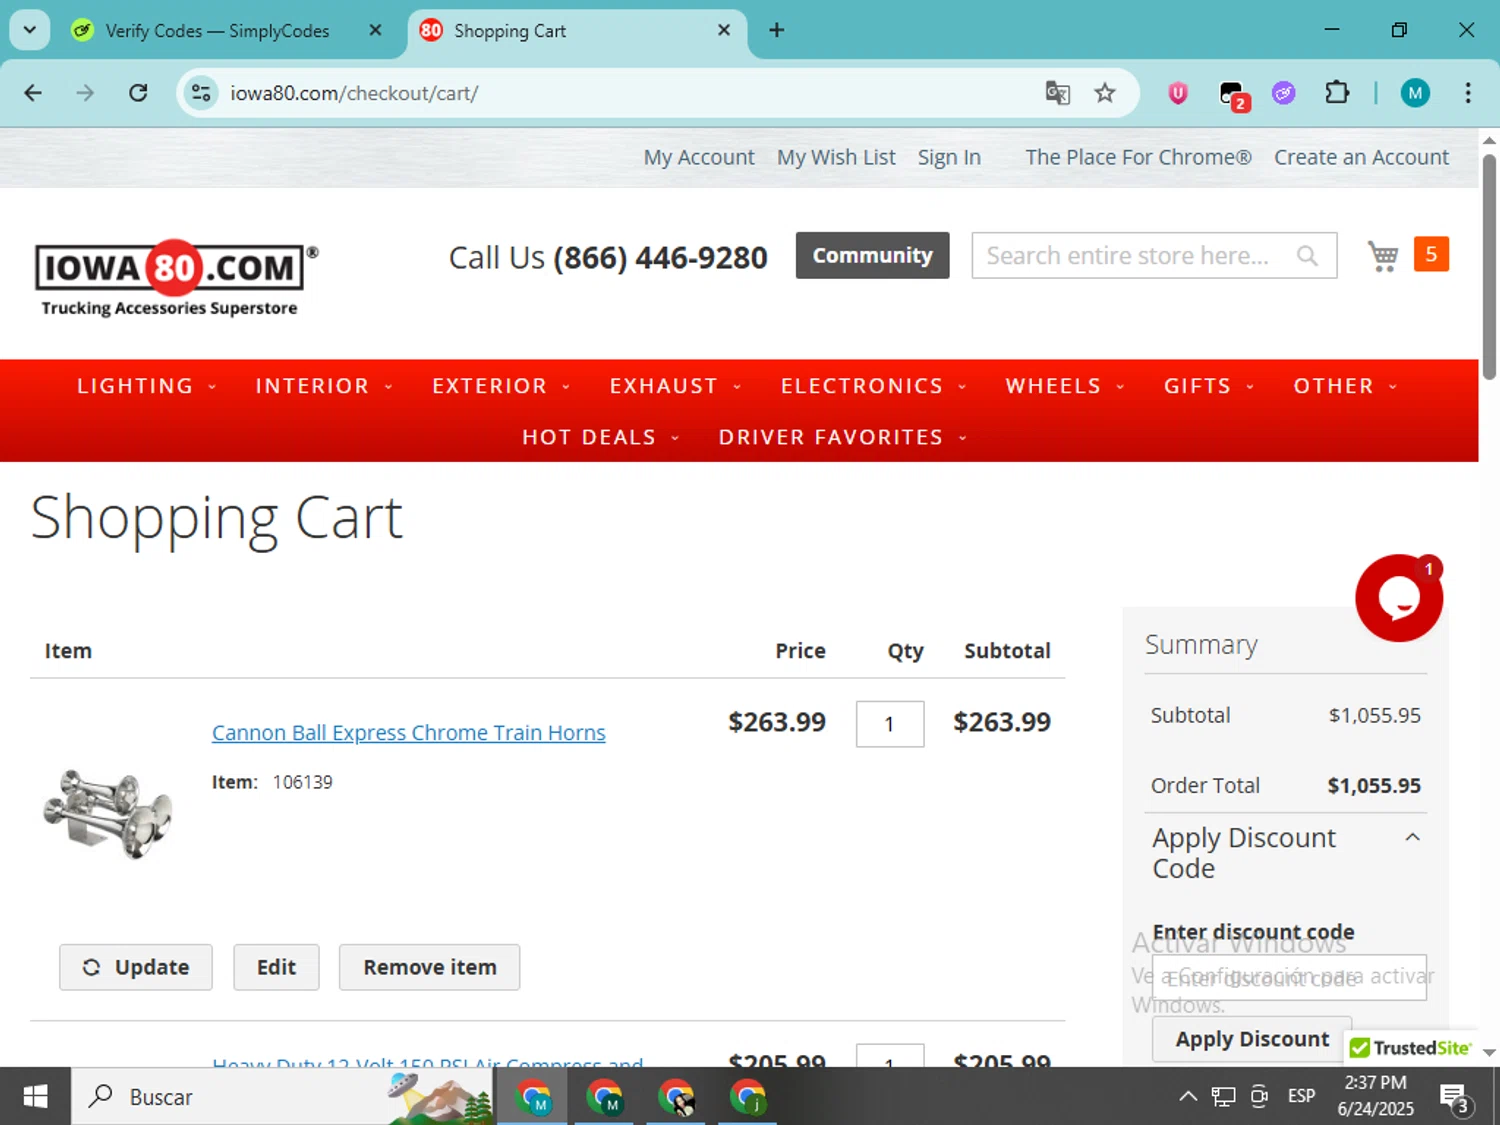Screen dimensions: 1500x1125
Task: Click the Enter discount code field
Action: coord(1289,978)
